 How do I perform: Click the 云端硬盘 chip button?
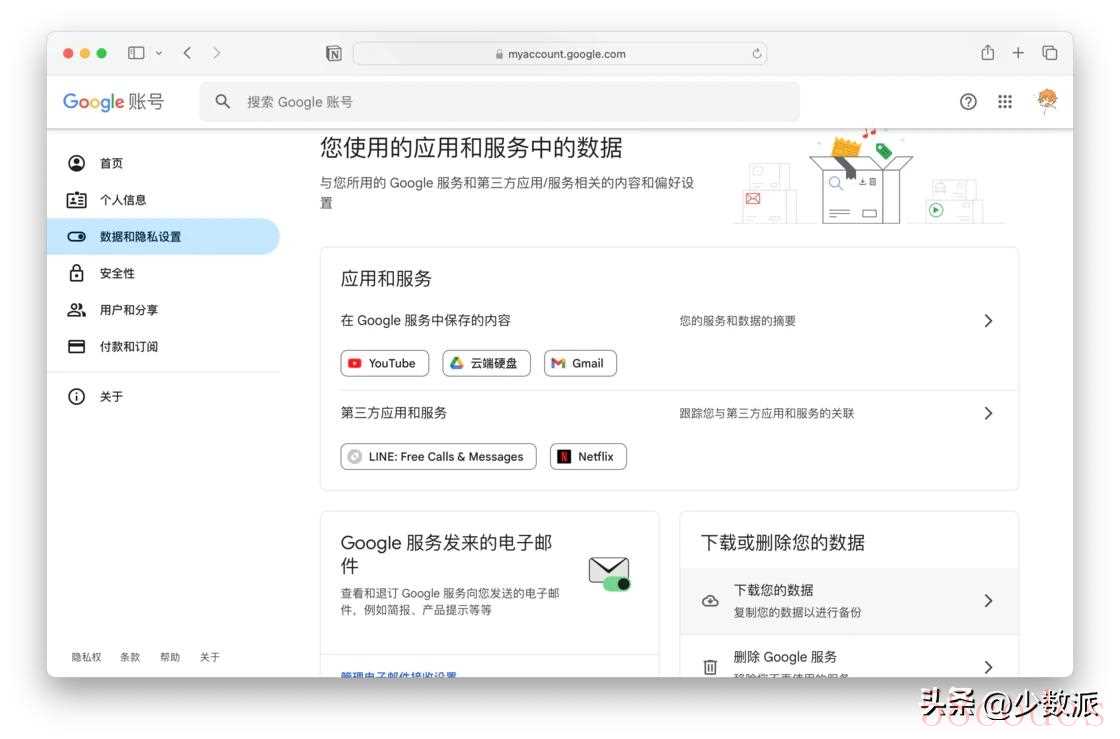(x=486, y=363)
